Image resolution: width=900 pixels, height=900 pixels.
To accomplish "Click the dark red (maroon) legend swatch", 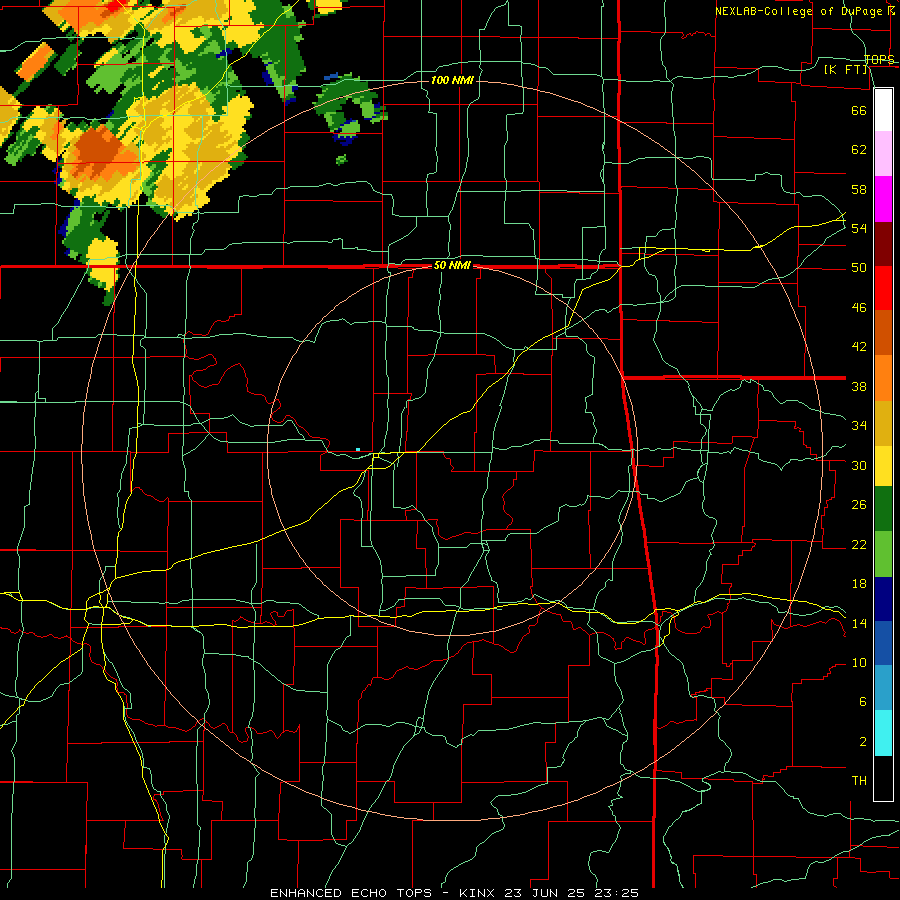I will coord(883,244).
